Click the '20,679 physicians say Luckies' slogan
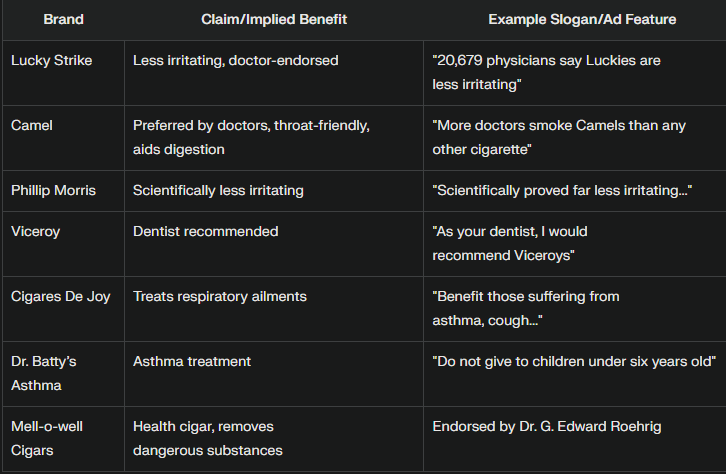Image resolution: width=726 pixels, height=474 pixels. pos(546,72)
